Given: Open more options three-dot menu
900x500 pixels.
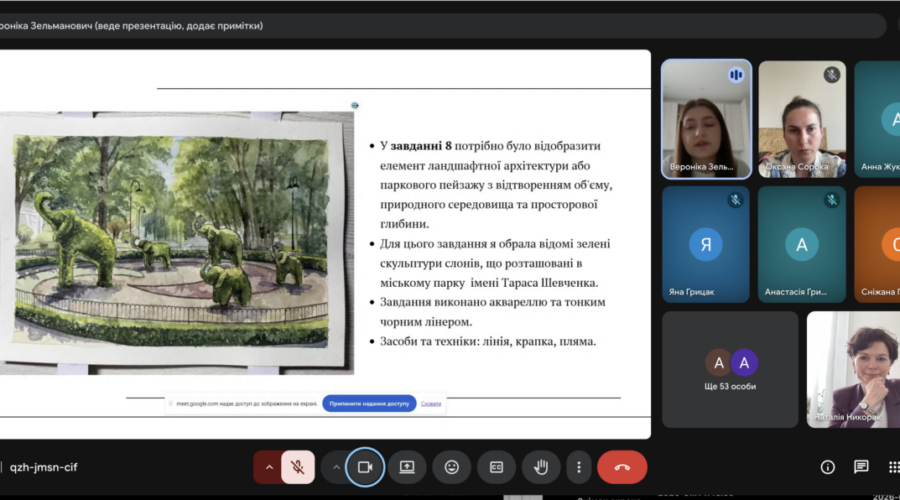Looking at the screenshot, I should tap(579, 467).
